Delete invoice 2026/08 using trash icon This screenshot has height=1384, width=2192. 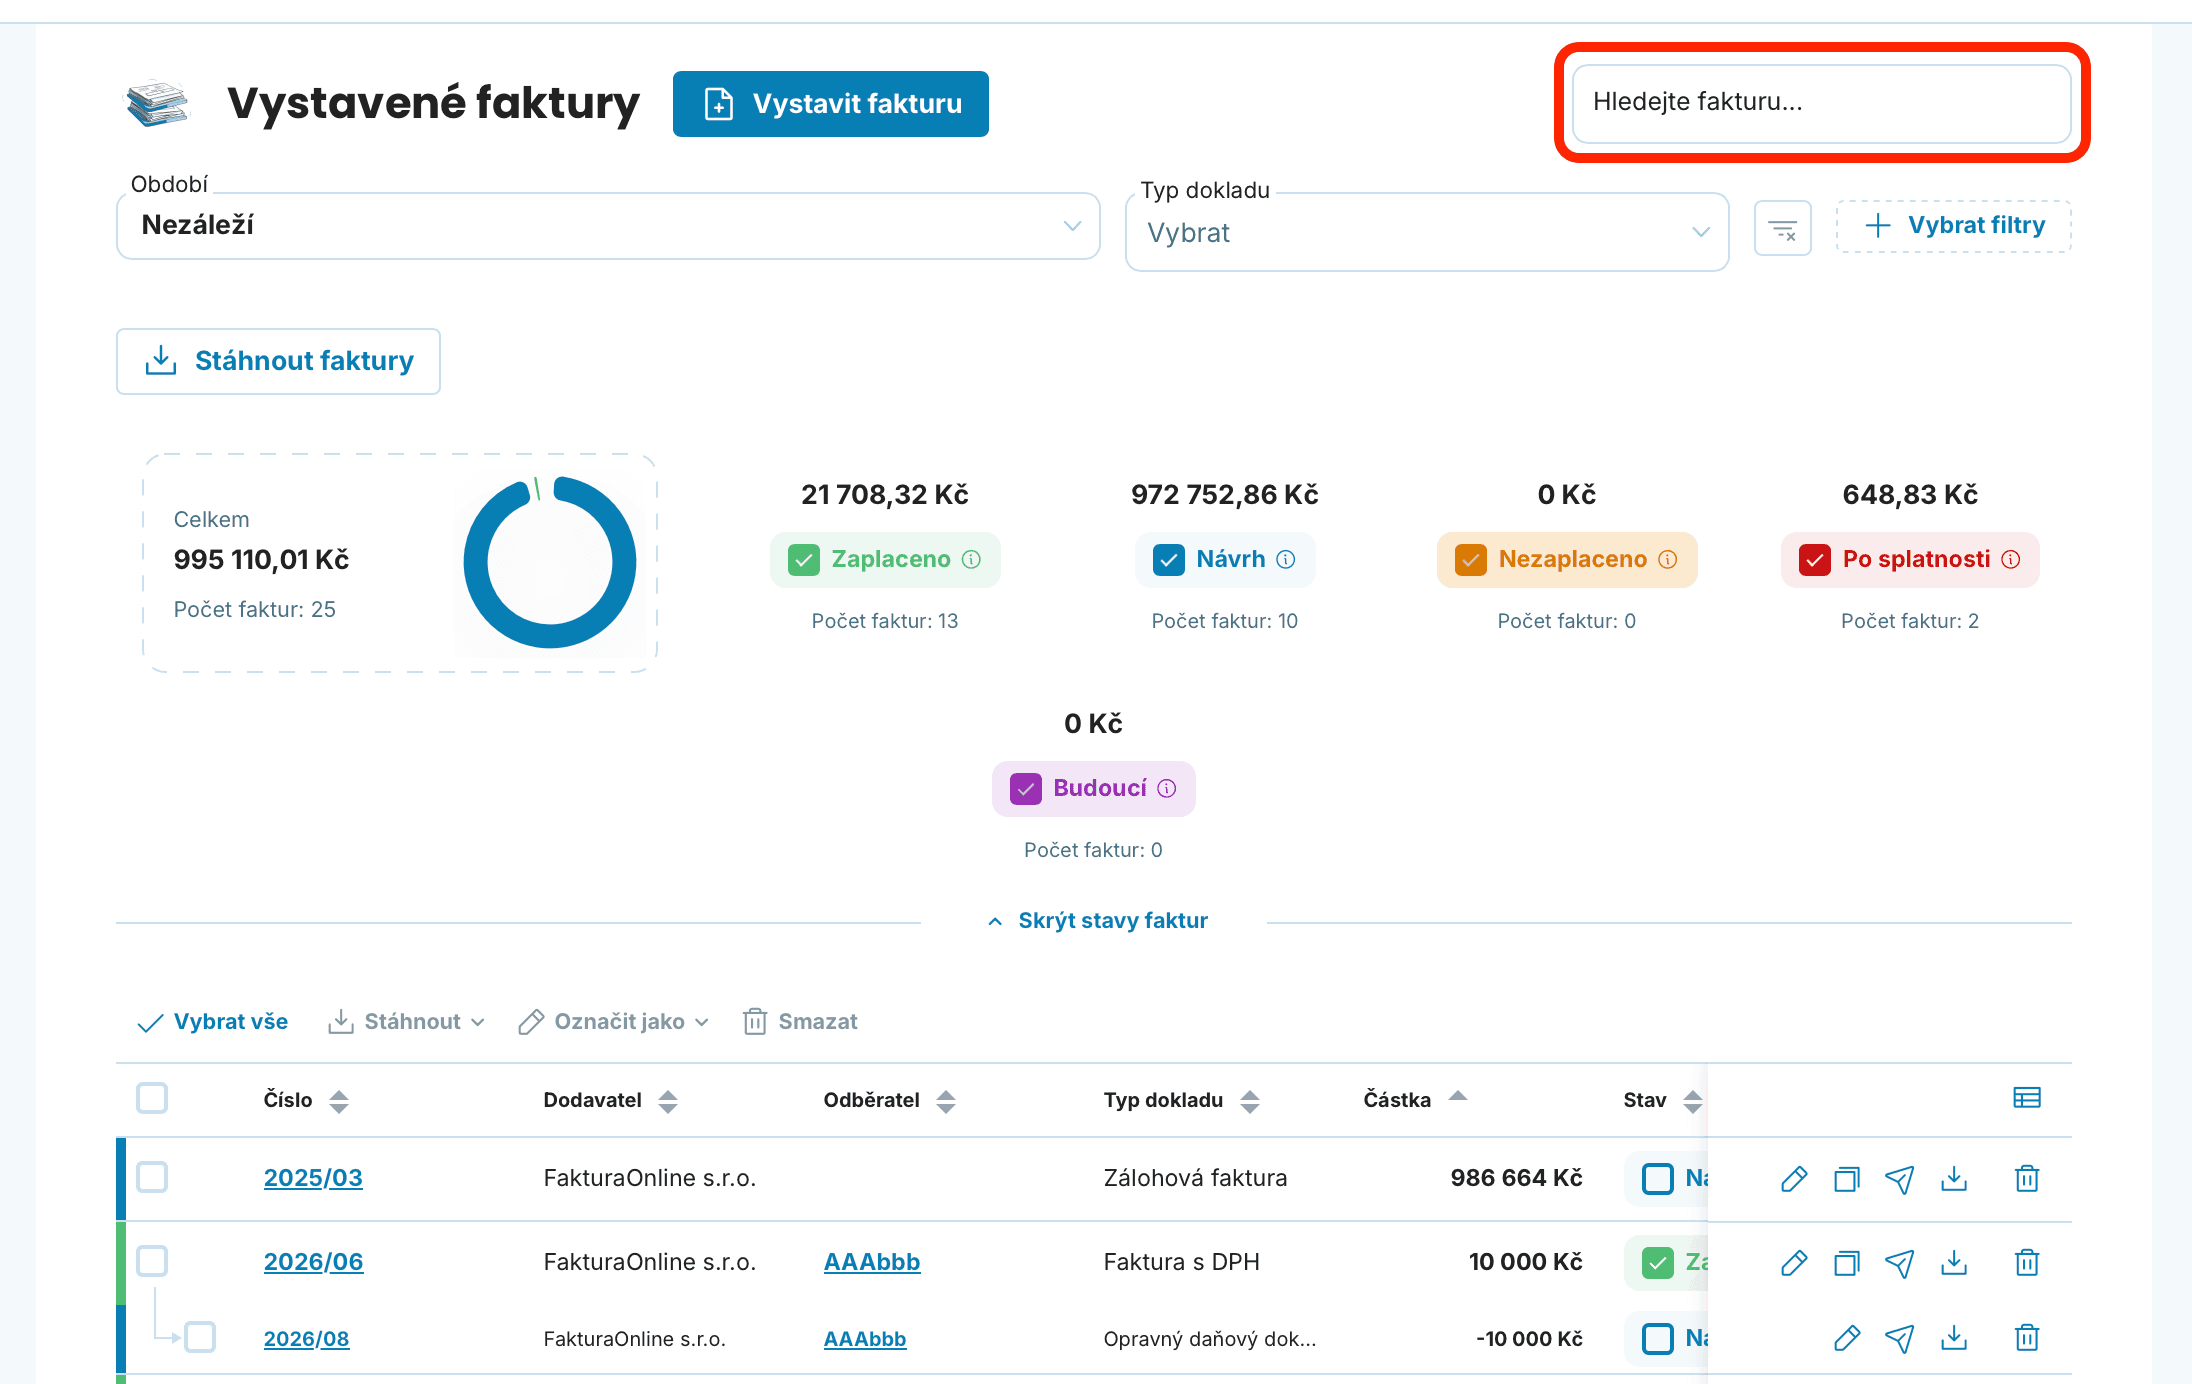pos(2026,1338)
